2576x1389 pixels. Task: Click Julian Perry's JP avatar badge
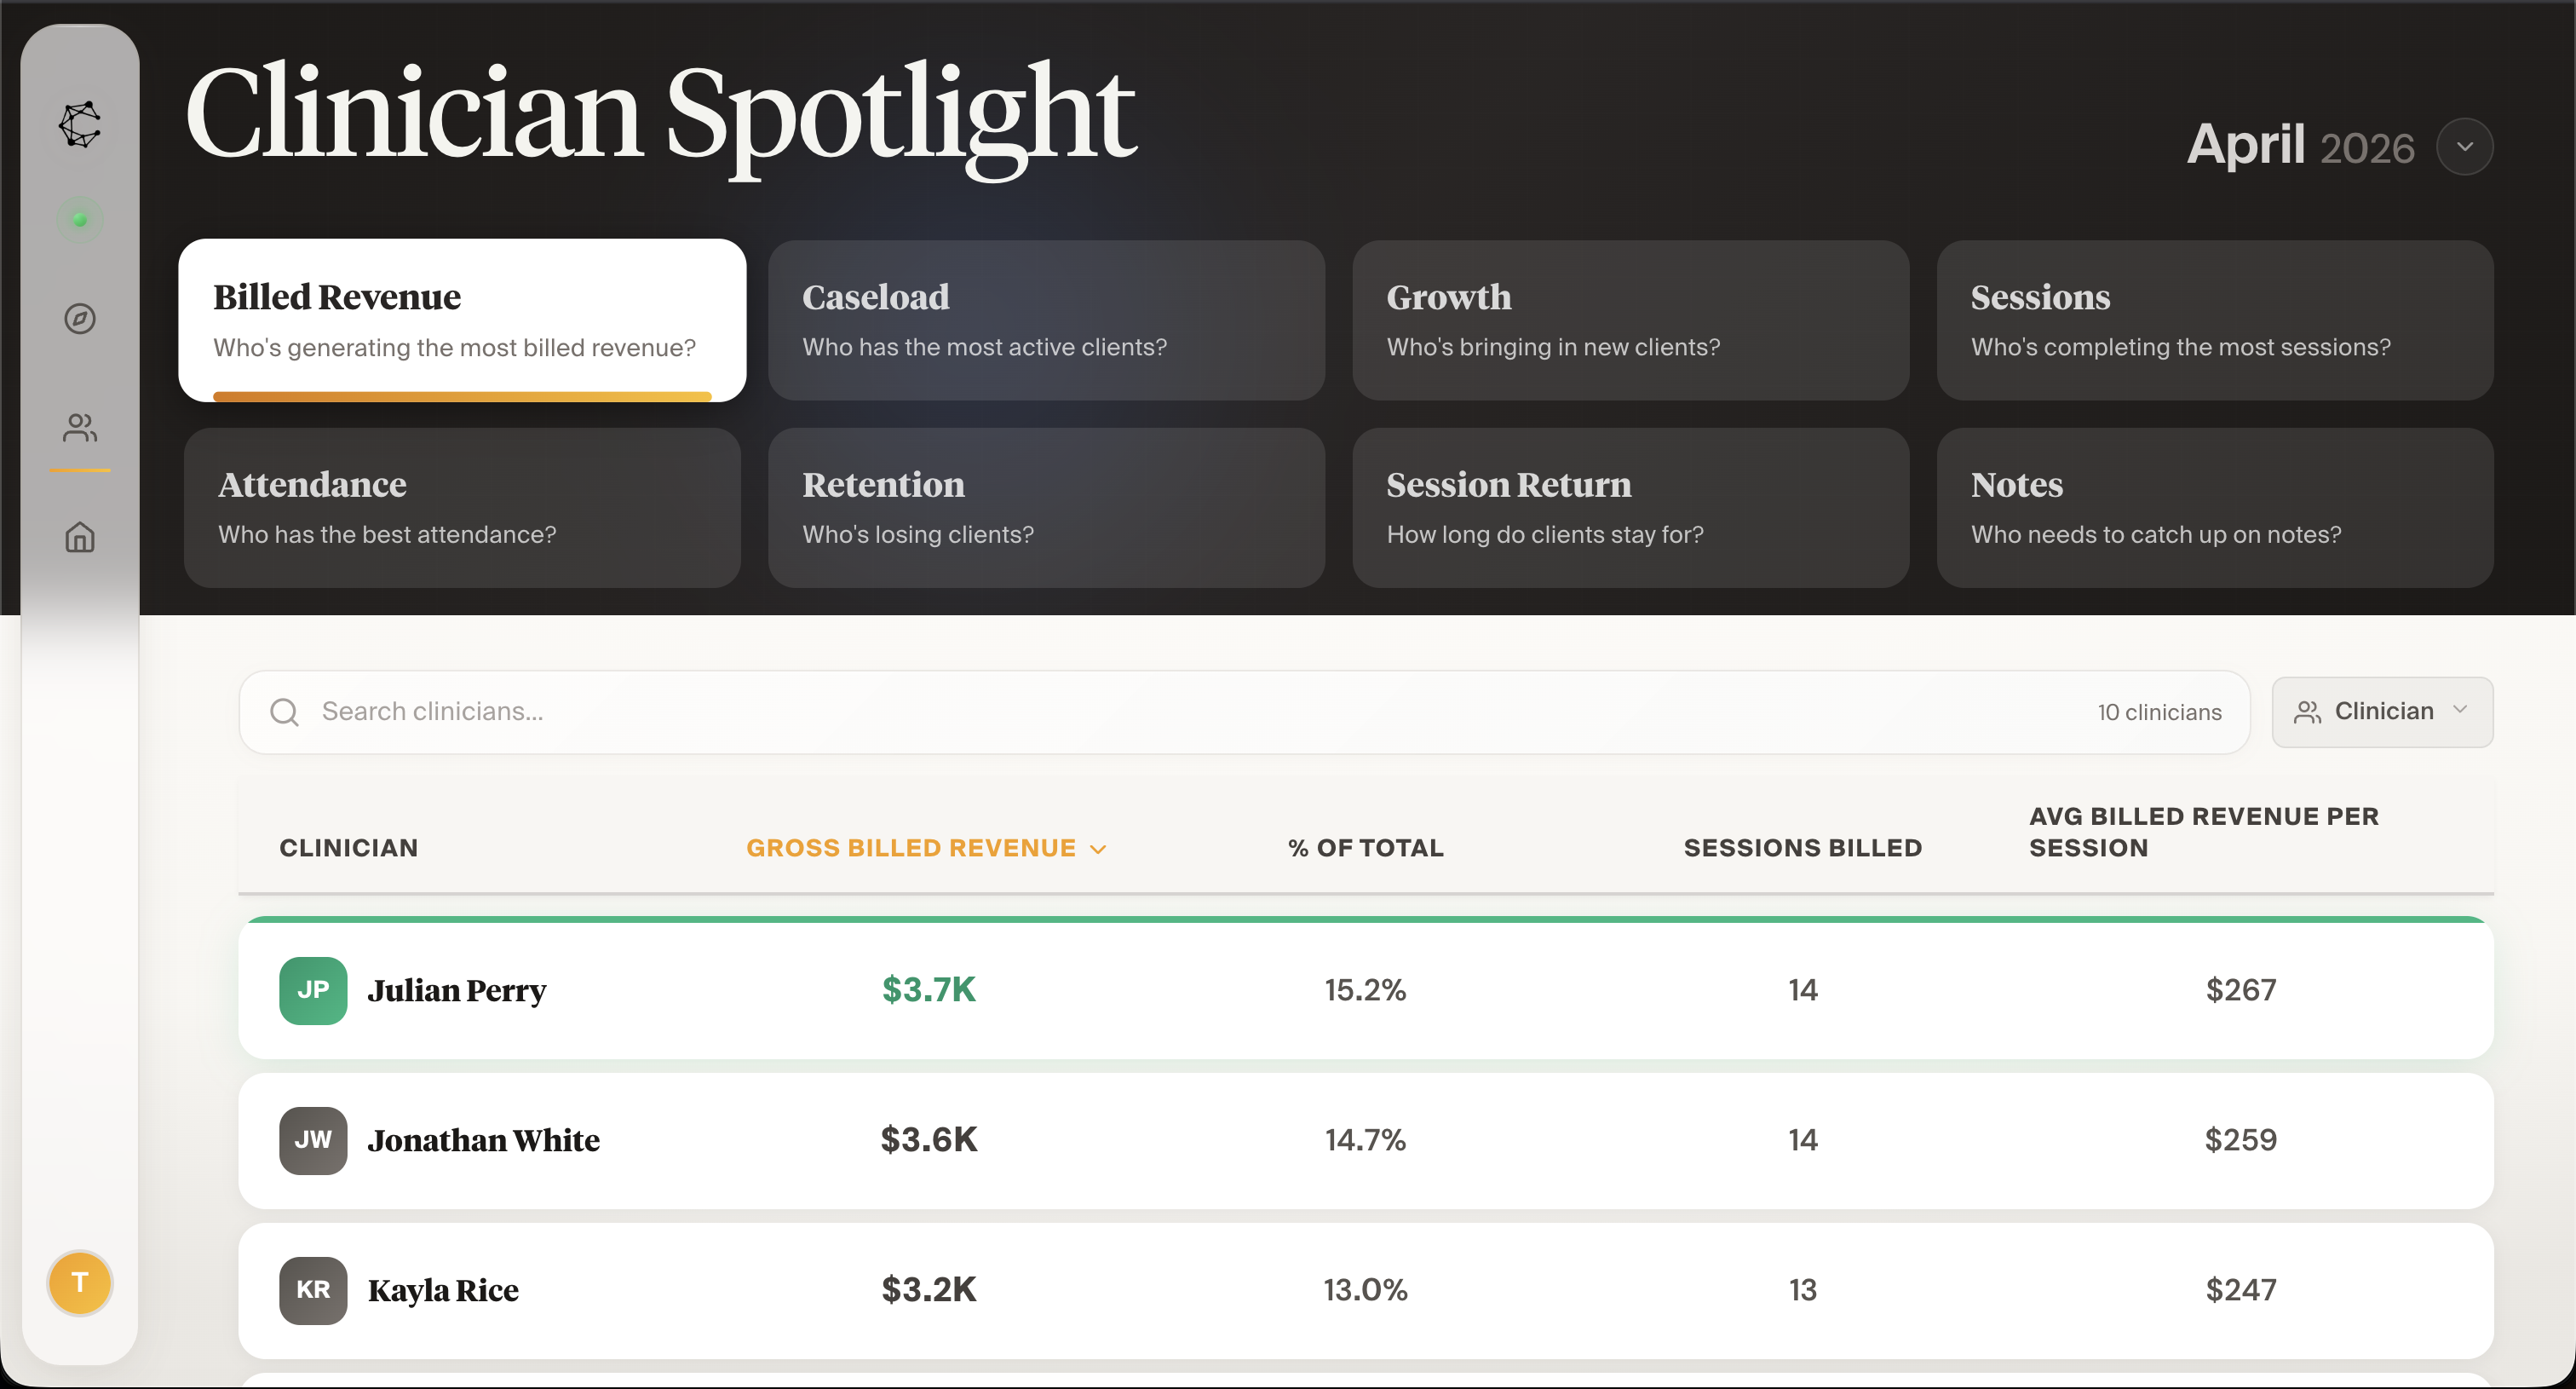[x=313, y=990]
